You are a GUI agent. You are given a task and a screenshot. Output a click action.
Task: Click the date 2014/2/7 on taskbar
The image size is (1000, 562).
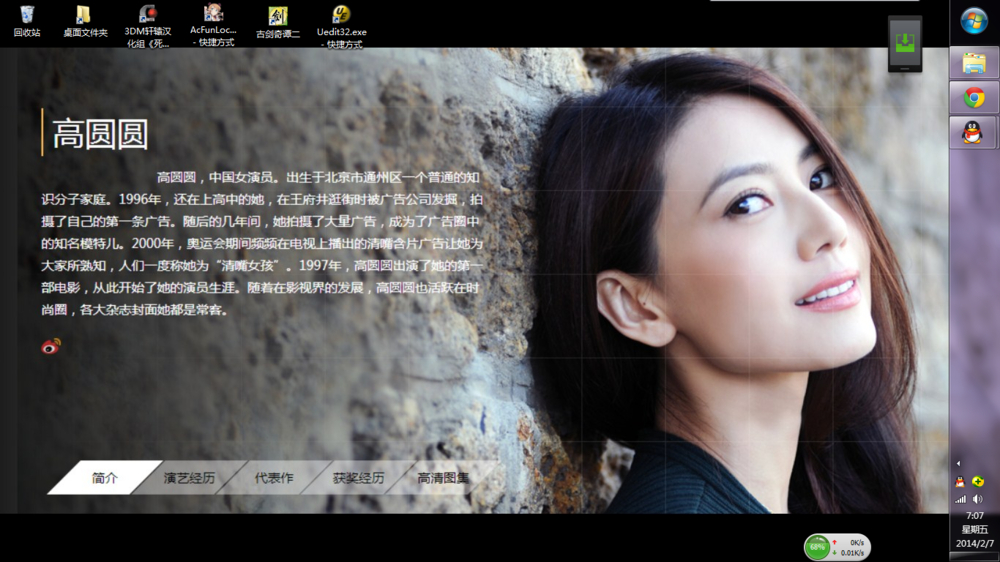click(x=974, y=544)
